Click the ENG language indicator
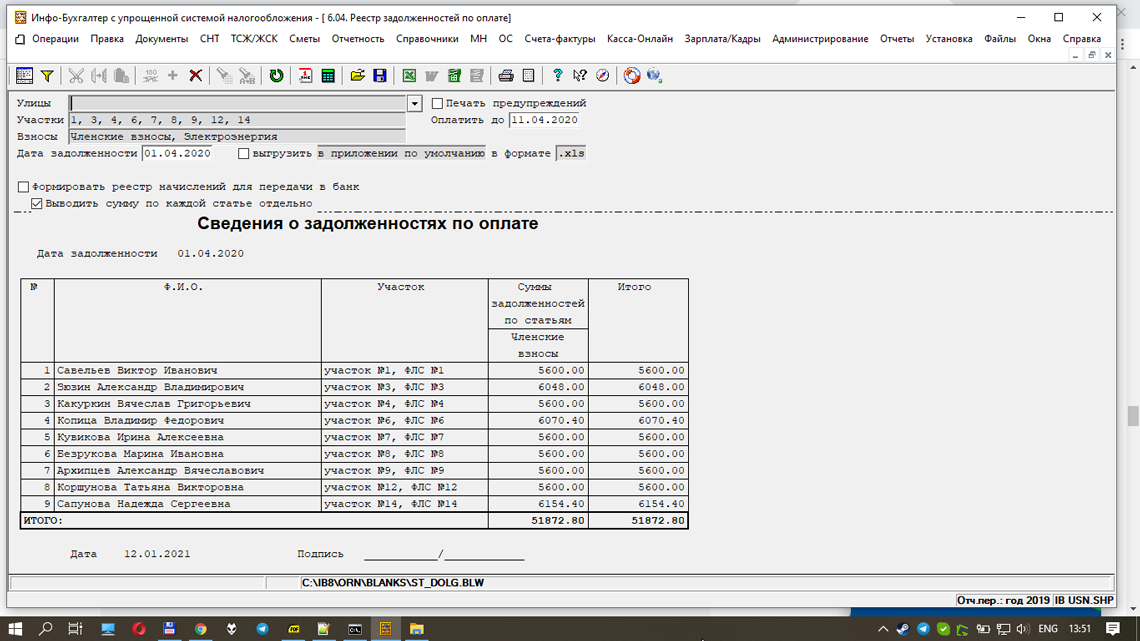The height and width of the screenshot is (641, 1140). pos(1048,629)
